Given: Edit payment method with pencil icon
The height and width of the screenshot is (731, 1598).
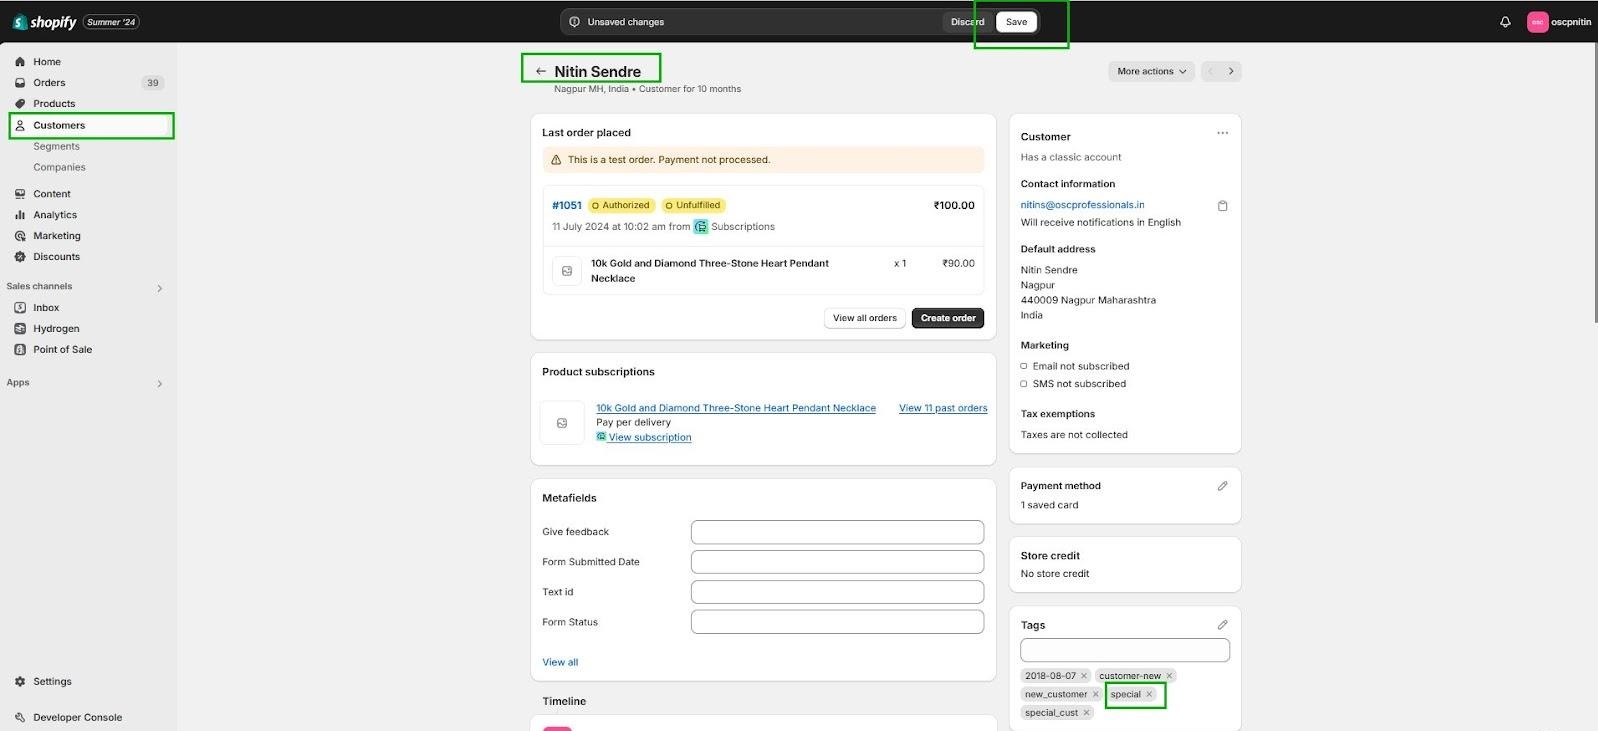Looking at the screenshot, I should point(1222,486).
